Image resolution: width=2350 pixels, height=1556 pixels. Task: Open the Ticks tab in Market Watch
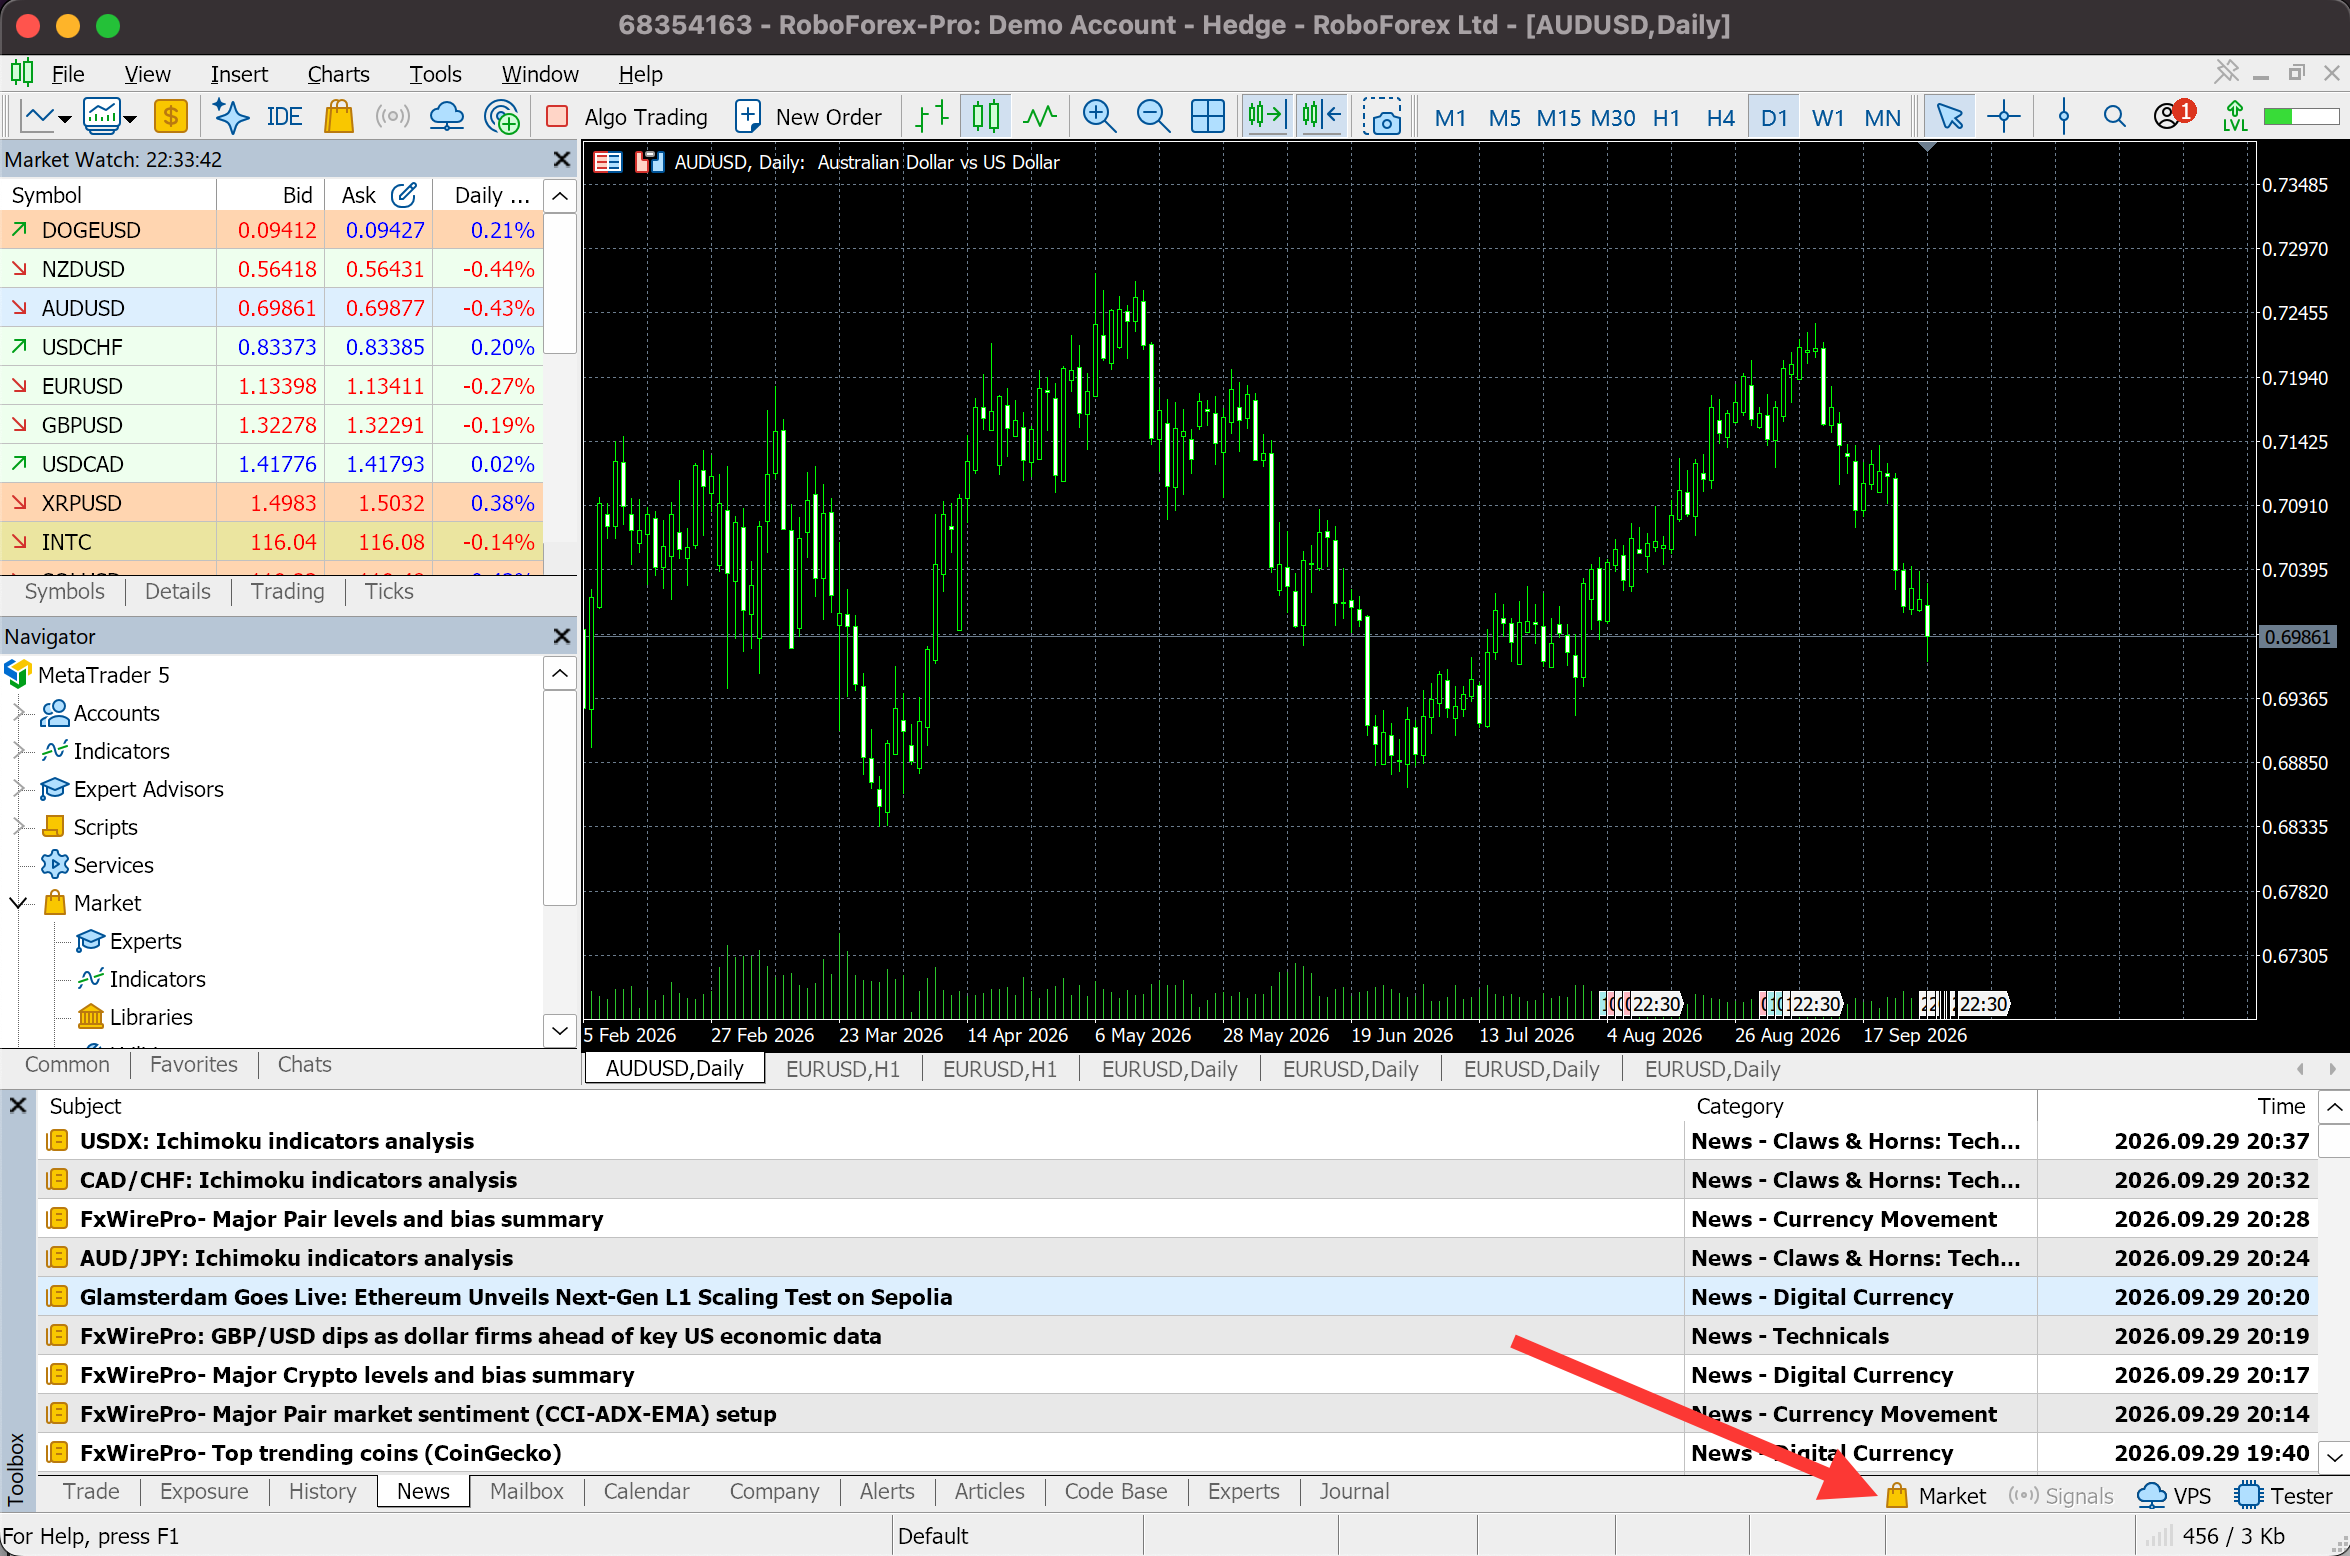[388, 591]
